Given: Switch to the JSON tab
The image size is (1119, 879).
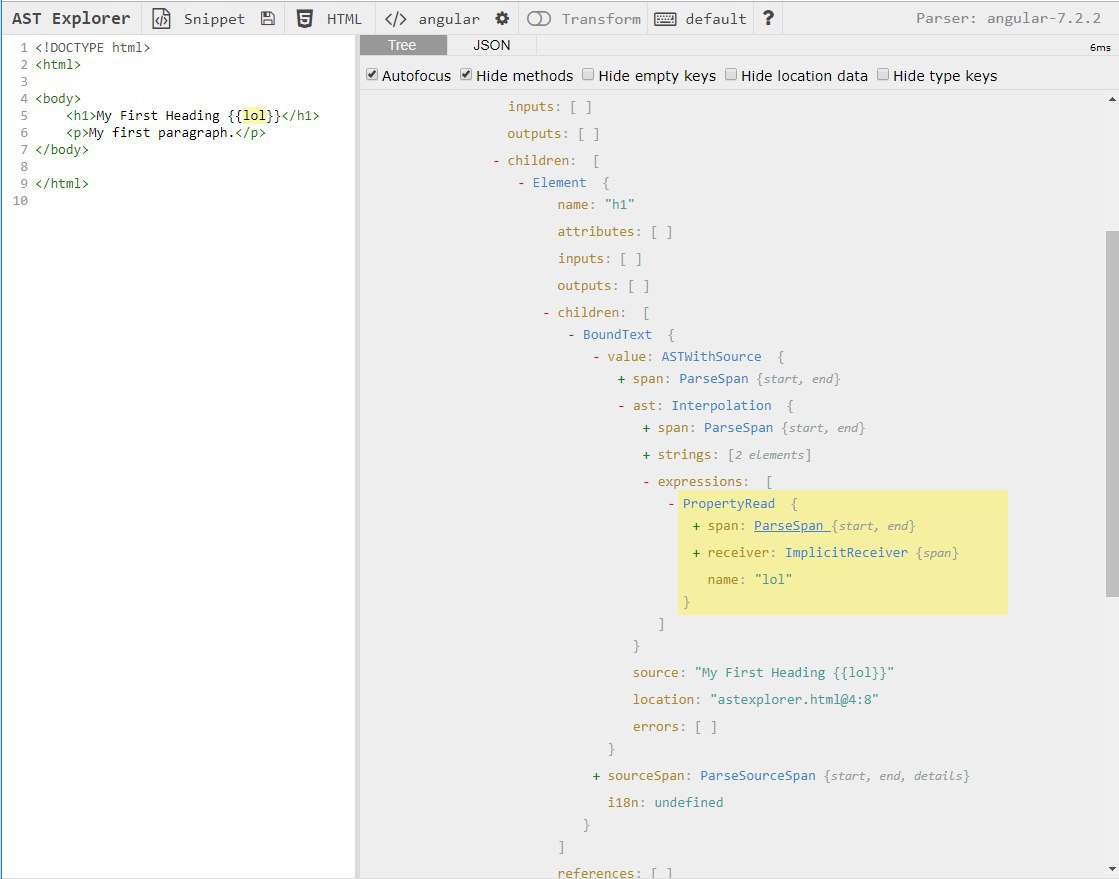Looking at the screenshot, I should (x=491, y=45).
